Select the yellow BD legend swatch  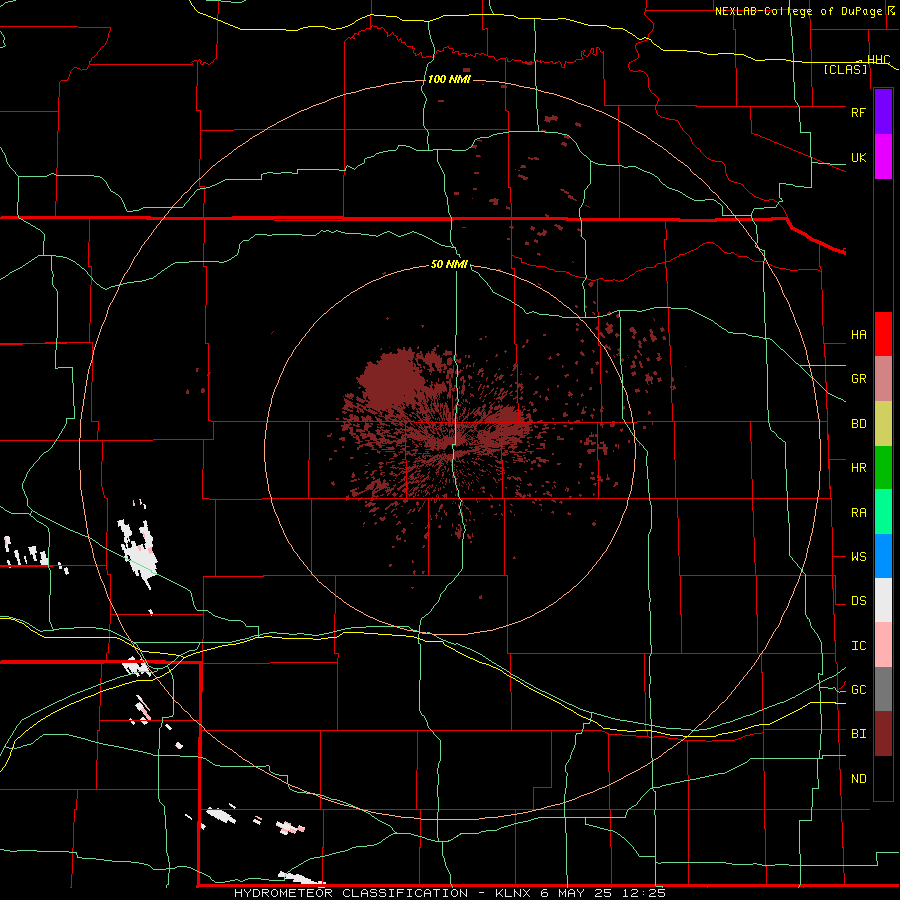(x=883, y=424)
